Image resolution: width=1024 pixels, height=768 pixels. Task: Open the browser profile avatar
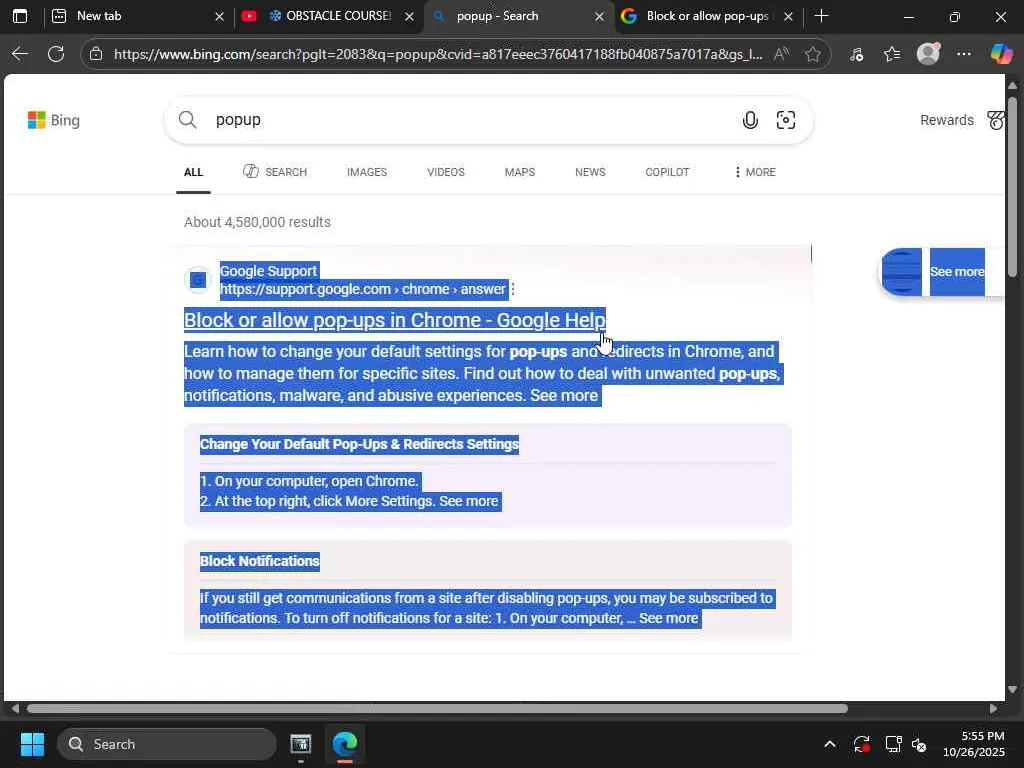tap(928, 54)
